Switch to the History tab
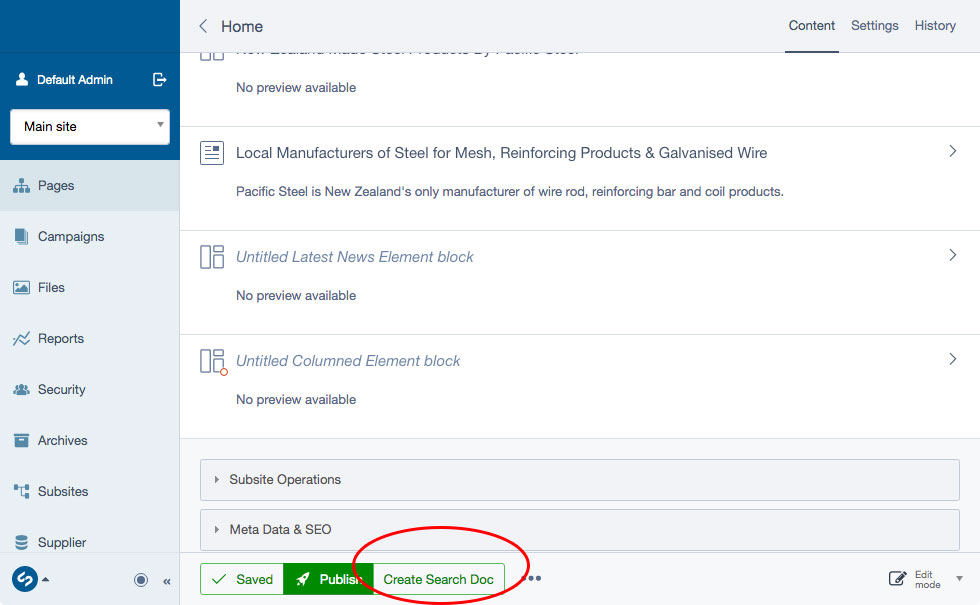This screenshot has width=980, height=605. (935, 26)
